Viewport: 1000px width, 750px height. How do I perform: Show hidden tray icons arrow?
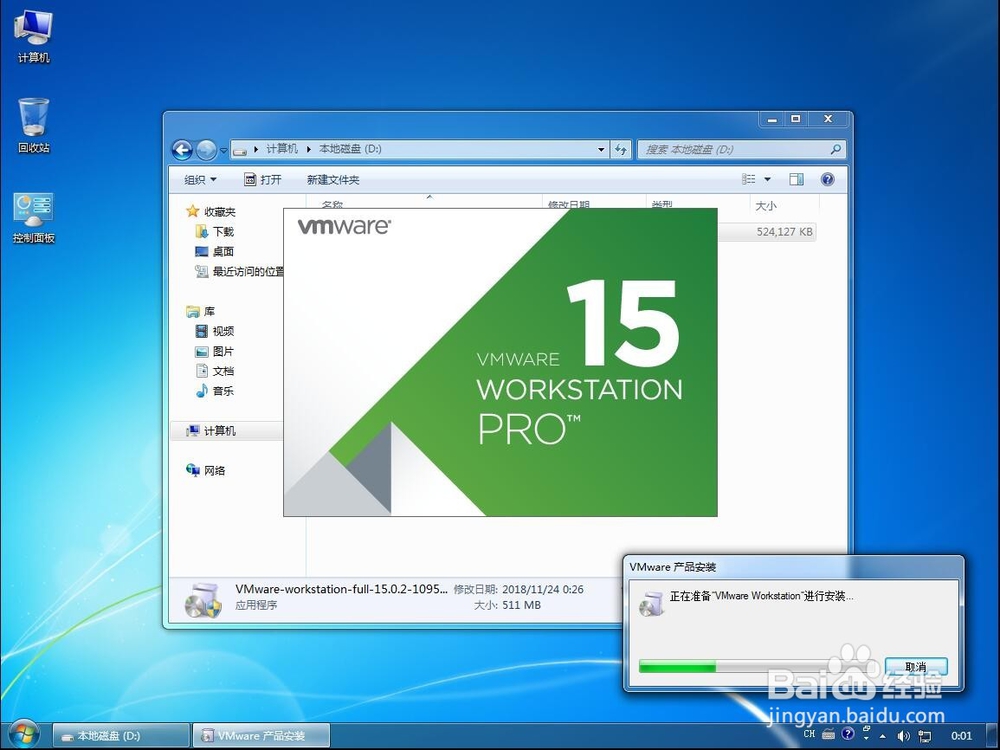(883, 736)
